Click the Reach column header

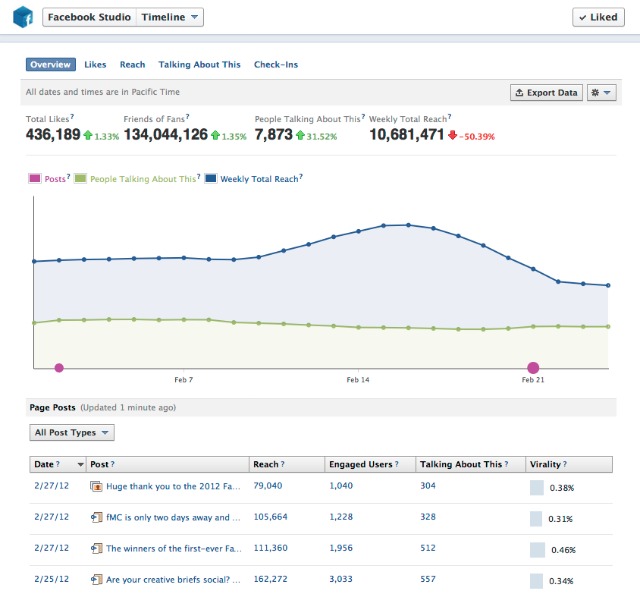coord(287,464)
